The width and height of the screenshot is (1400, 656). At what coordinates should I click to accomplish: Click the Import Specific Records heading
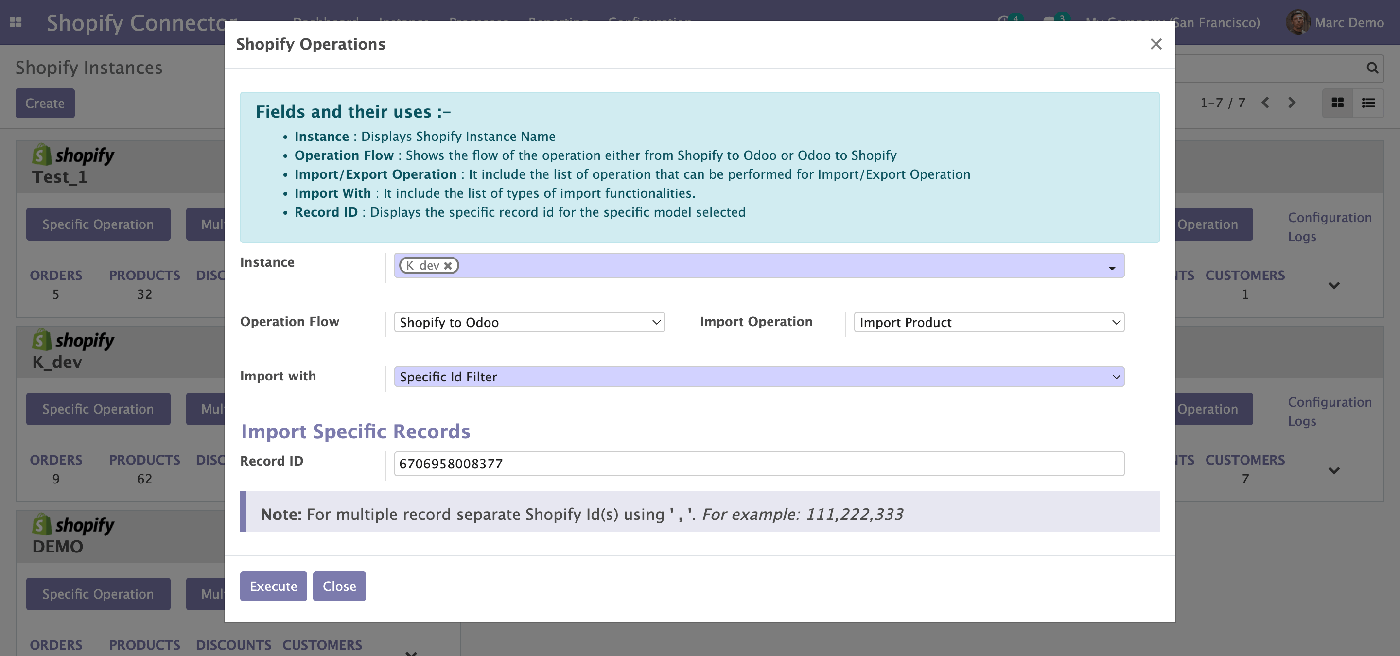(356, 431)
